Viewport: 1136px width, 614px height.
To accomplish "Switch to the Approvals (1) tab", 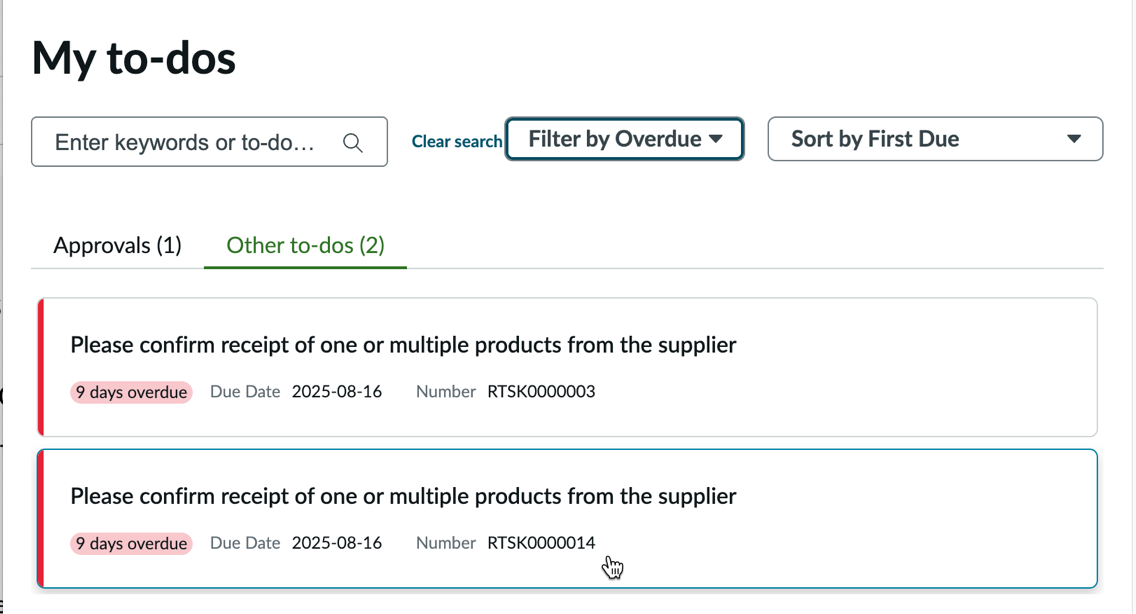I will point(117,246).
